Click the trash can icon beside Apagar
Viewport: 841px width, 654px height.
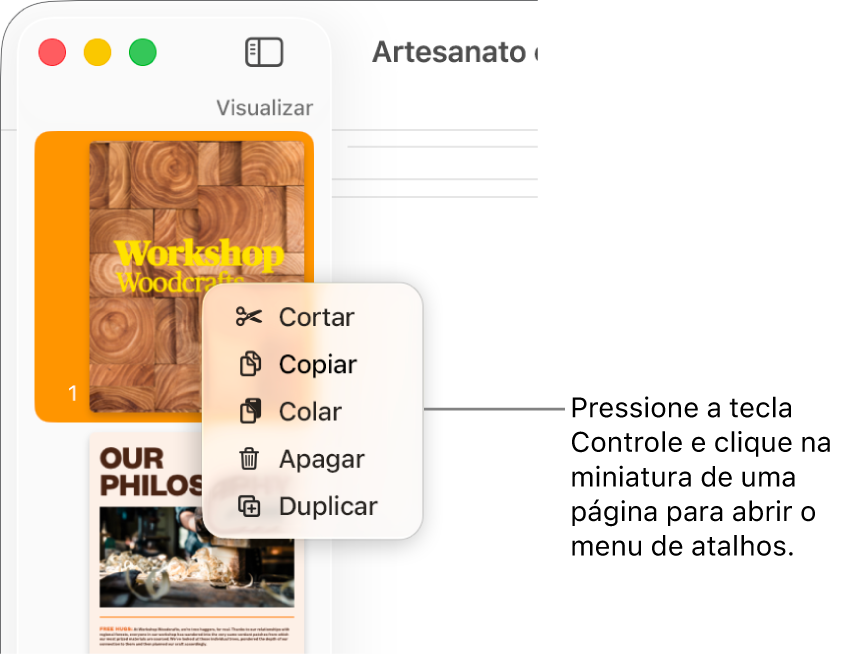point(249,459)
